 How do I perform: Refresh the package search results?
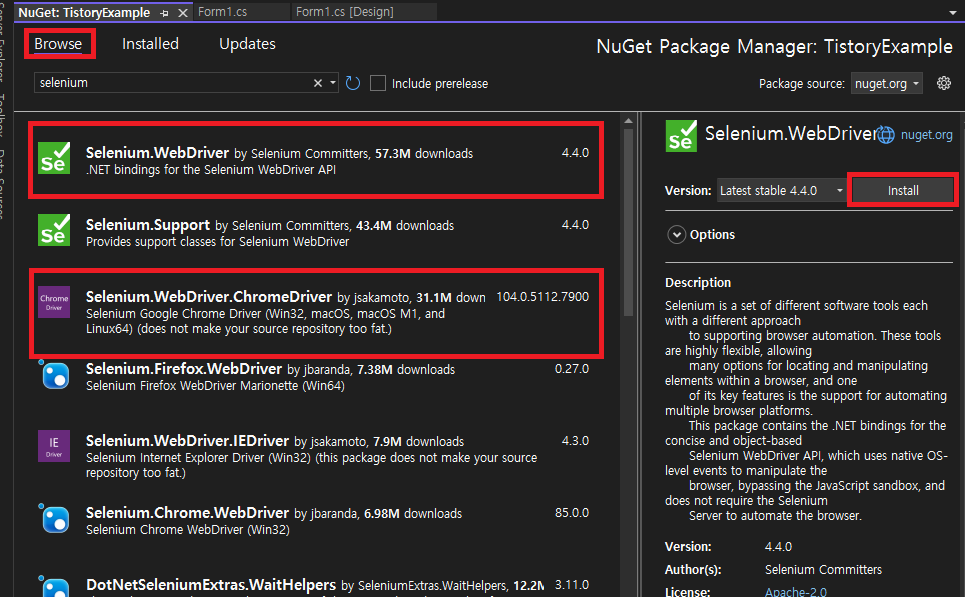(353, 83)
